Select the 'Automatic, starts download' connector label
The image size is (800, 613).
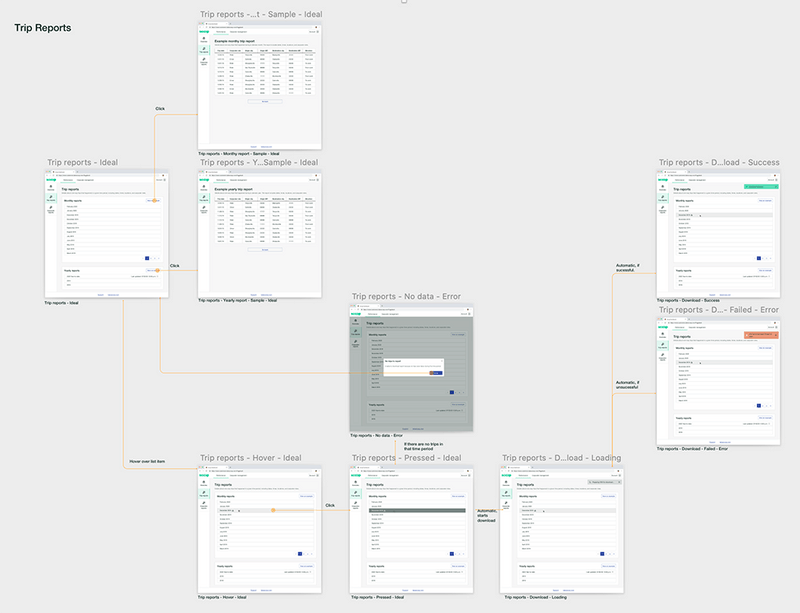click(487, 516)
